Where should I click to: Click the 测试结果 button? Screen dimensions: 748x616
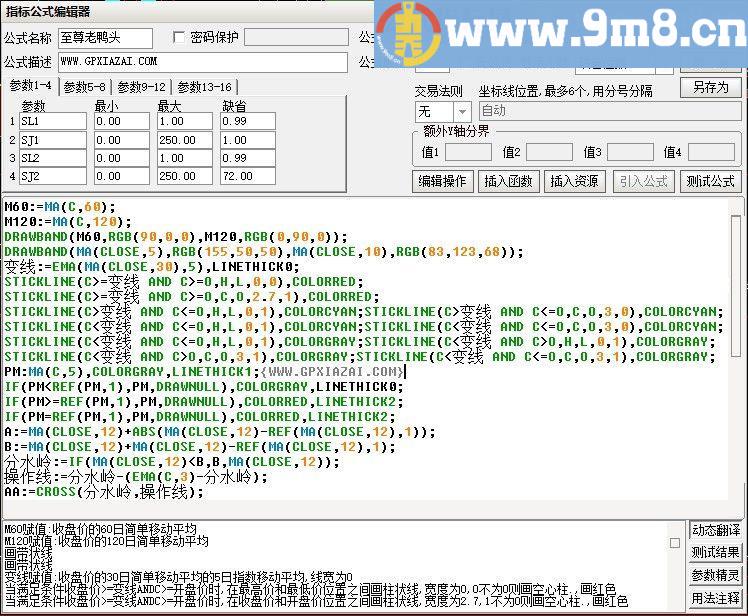[716, 553]
